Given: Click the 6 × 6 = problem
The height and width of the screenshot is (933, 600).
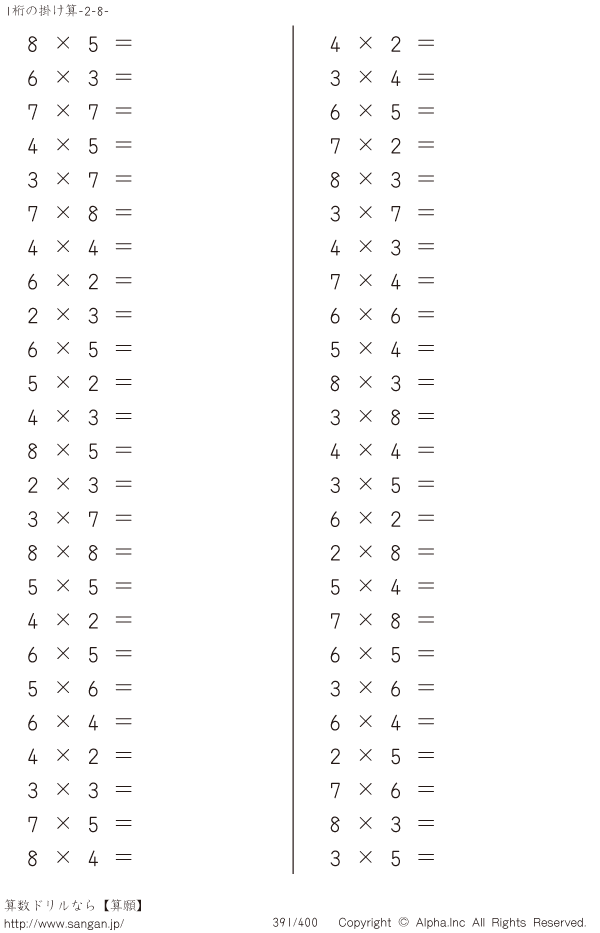Looking at the screenshot, I should coord(382,315).
